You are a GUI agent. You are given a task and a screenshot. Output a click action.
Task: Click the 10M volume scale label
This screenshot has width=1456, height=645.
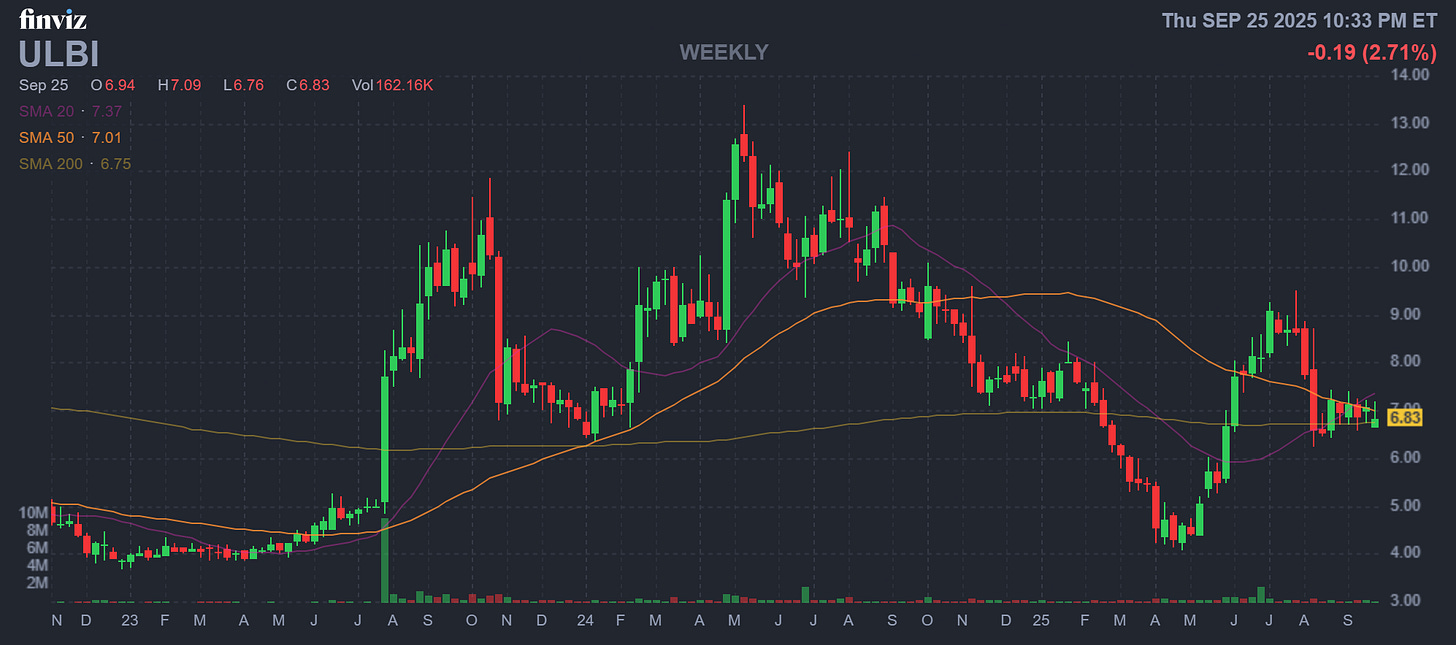click(x=33, y=513)
